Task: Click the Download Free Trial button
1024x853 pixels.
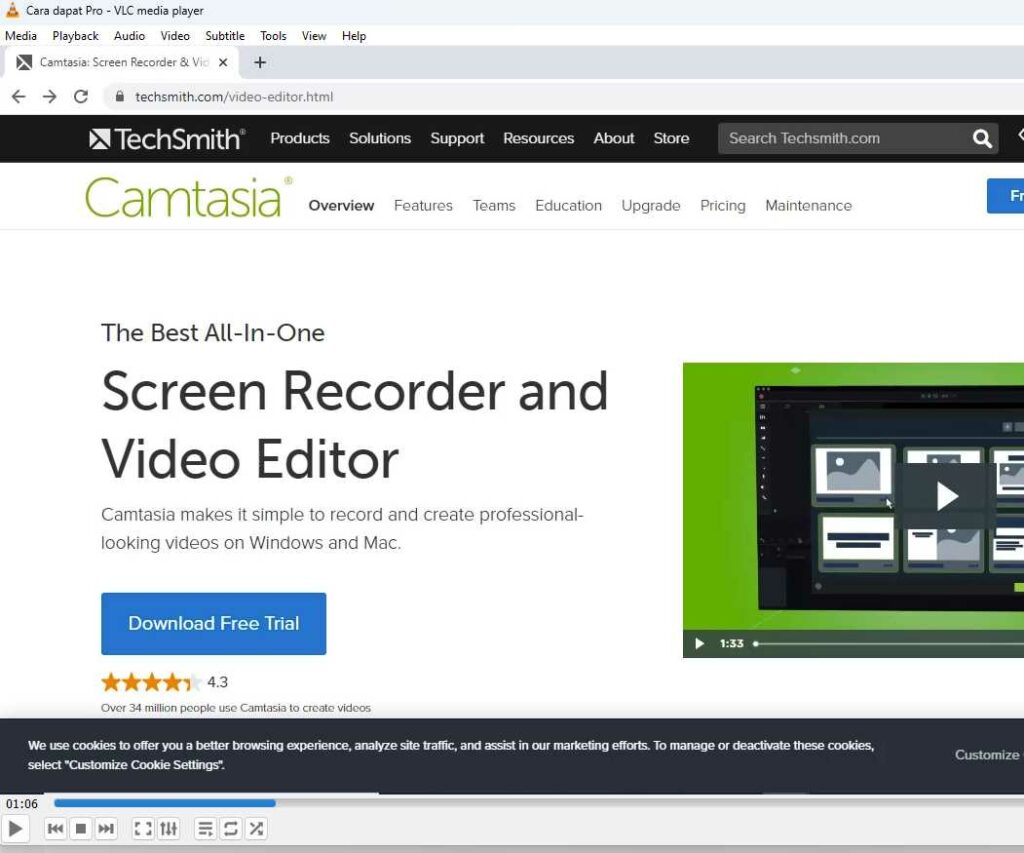Action: coord(213,623)
